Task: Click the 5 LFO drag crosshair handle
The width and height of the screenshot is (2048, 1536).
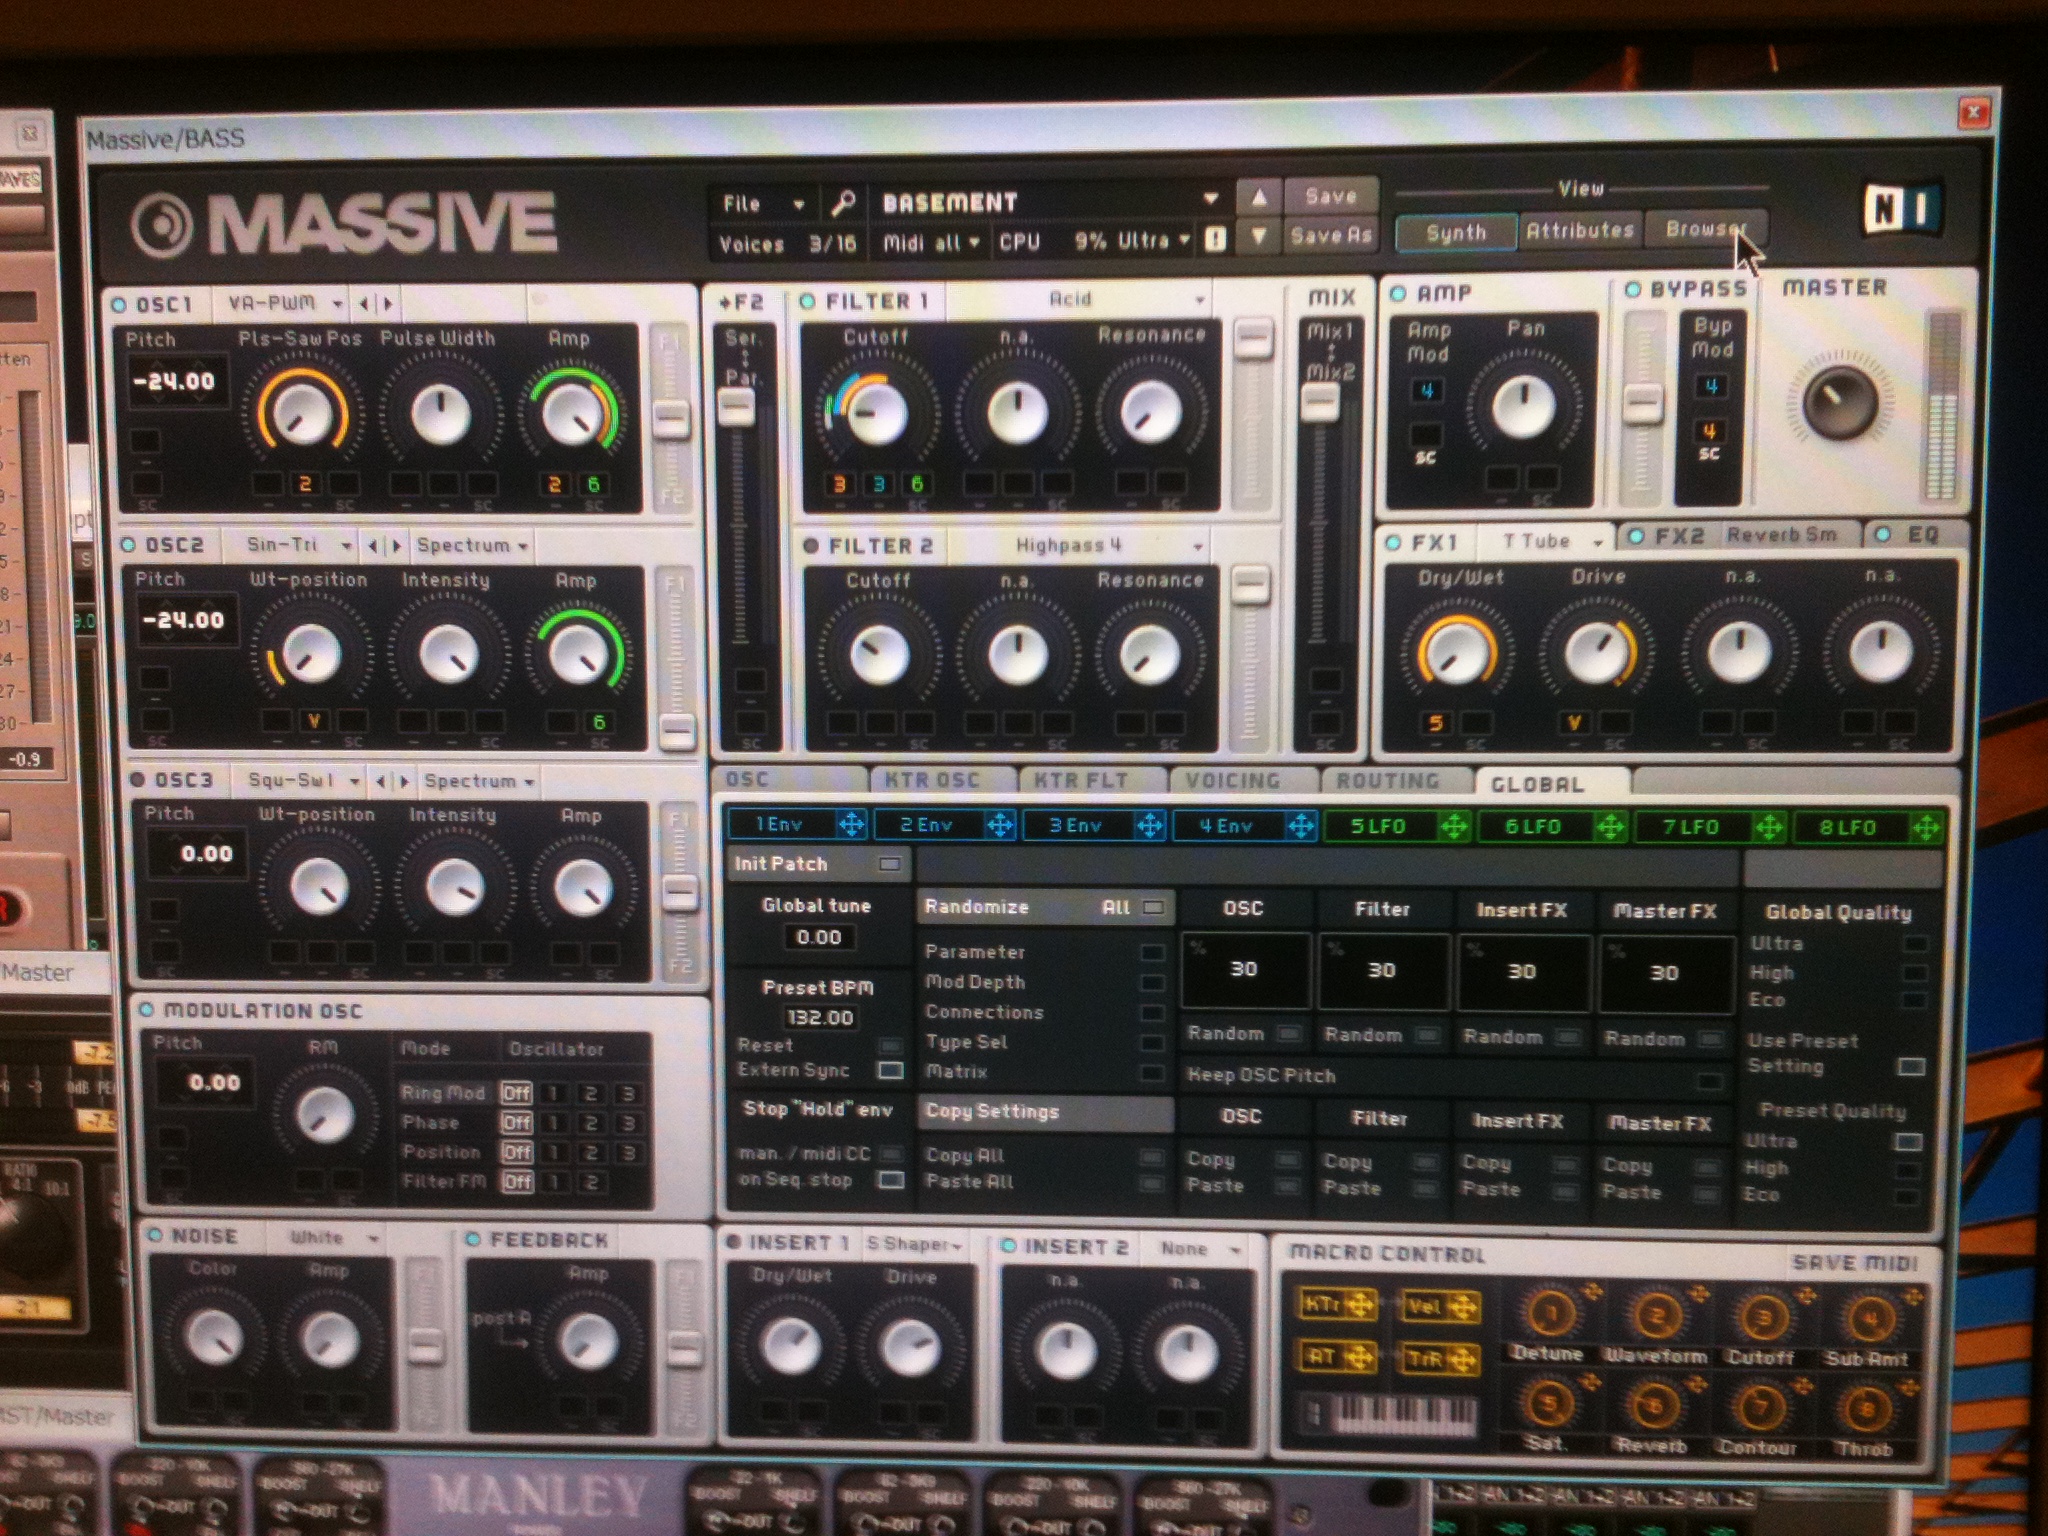Action: (1454, 827)
